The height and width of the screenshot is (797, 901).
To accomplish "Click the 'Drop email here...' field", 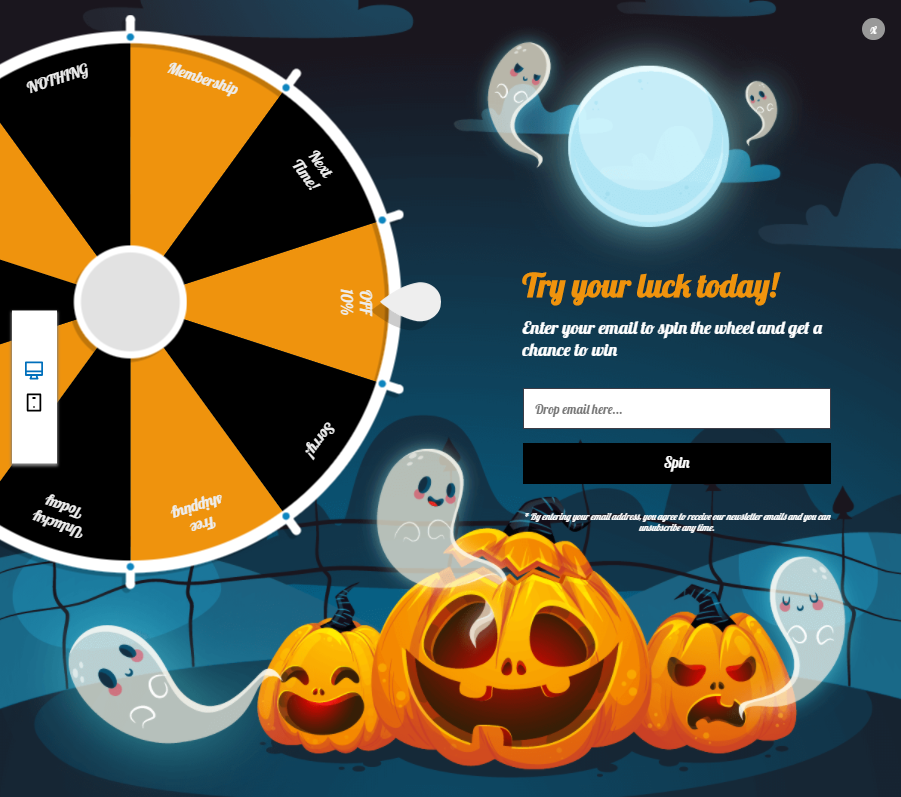I will pyautogui.click(x=676, y=409).
